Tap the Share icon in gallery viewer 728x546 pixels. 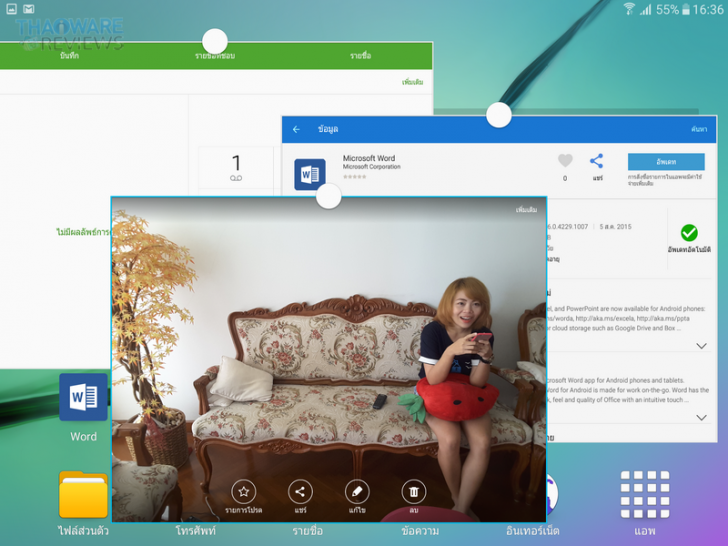tap(300, 492)
